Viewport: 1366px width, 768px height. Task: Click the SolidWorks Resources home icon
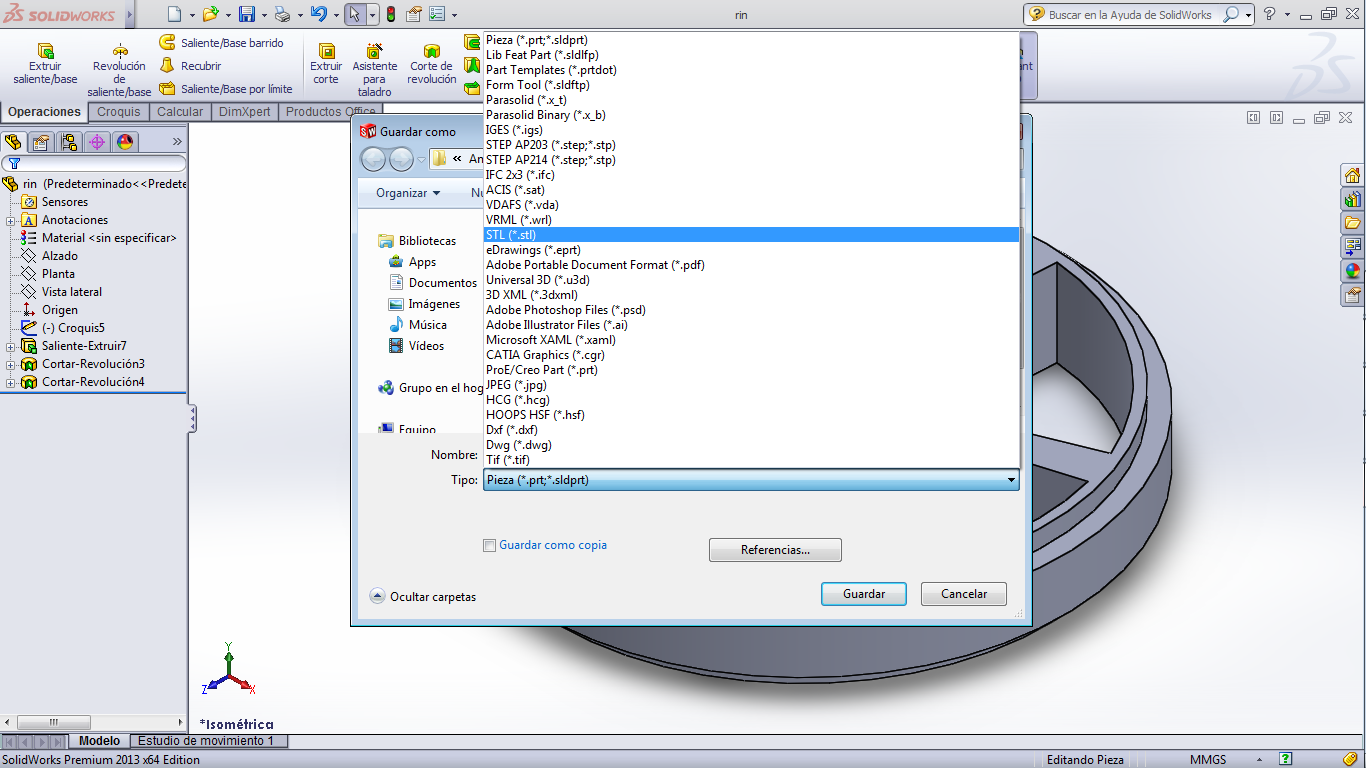pyautogui.click(x=1353, y=175)
